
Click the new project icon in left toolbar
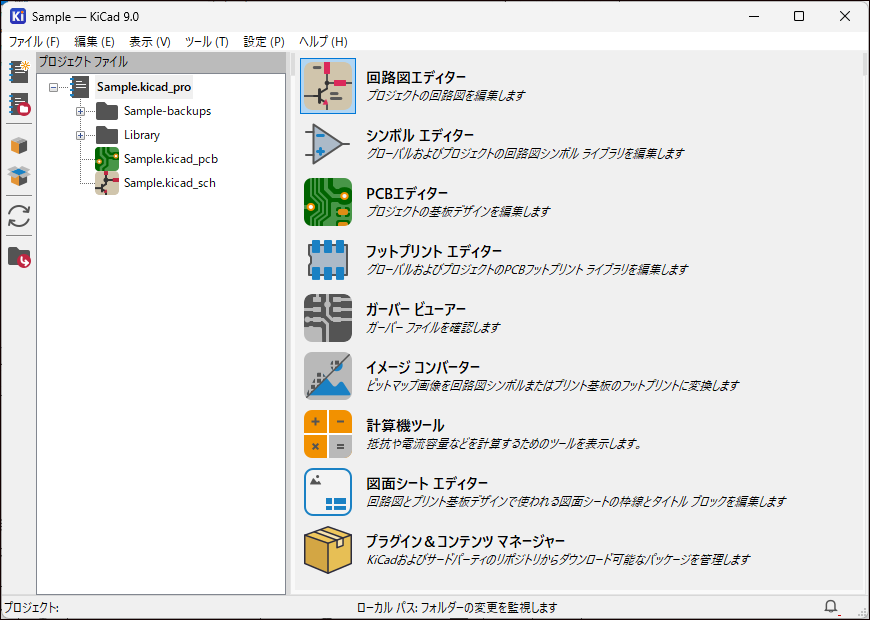pyautogui.click(x=18, y=71)
